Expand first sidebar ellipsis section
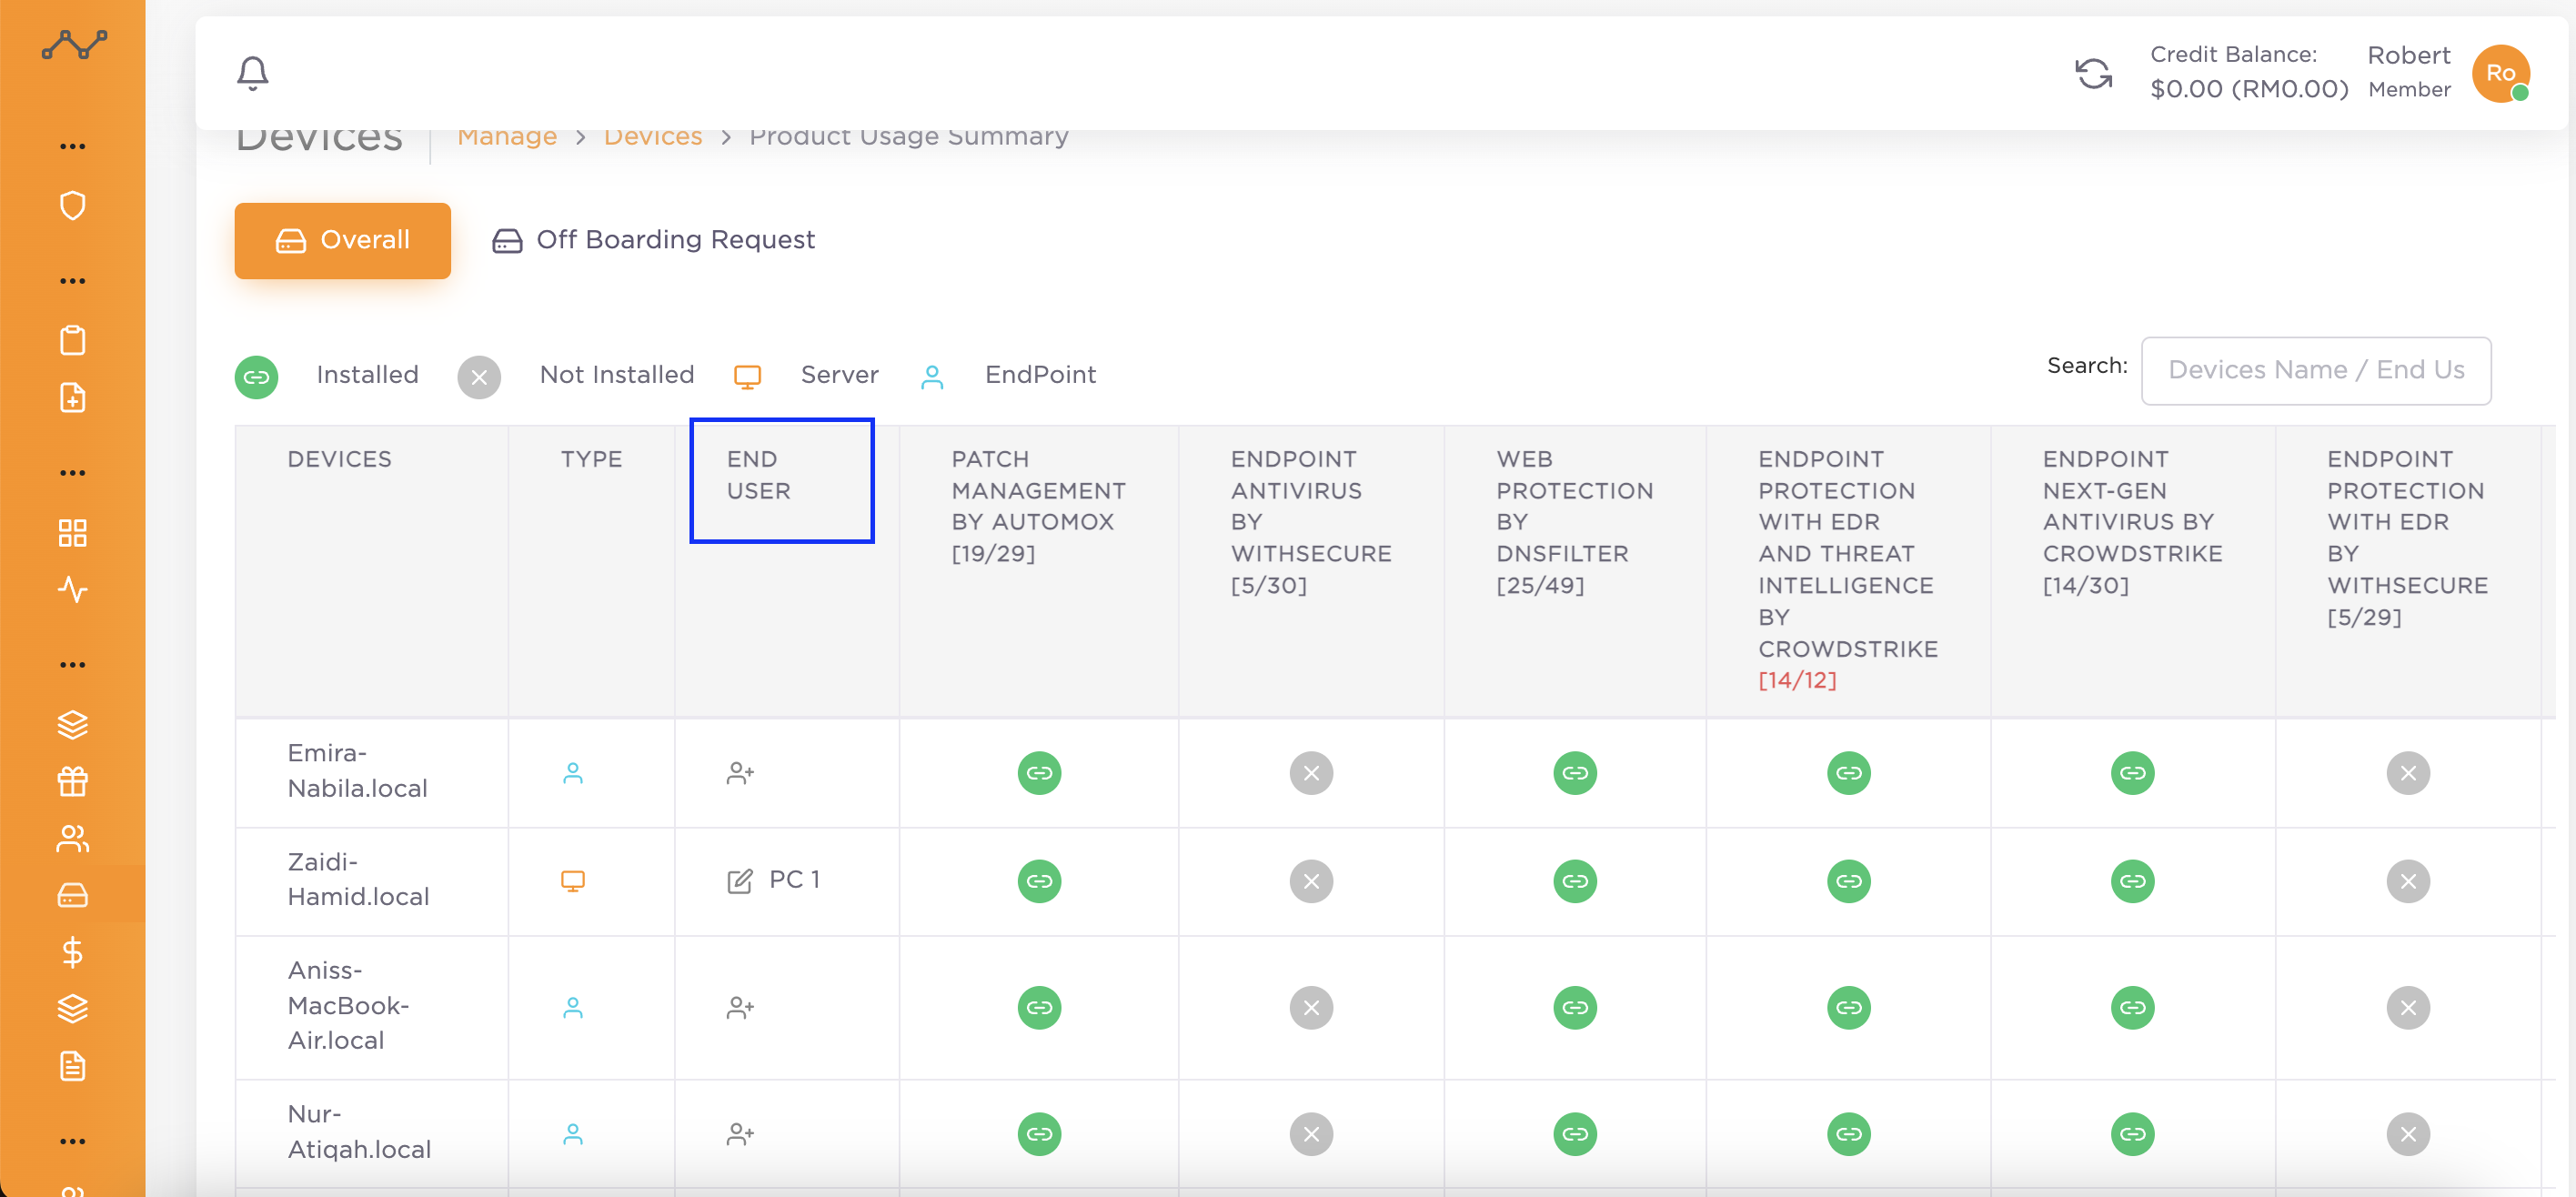 (x=72, y=146)
